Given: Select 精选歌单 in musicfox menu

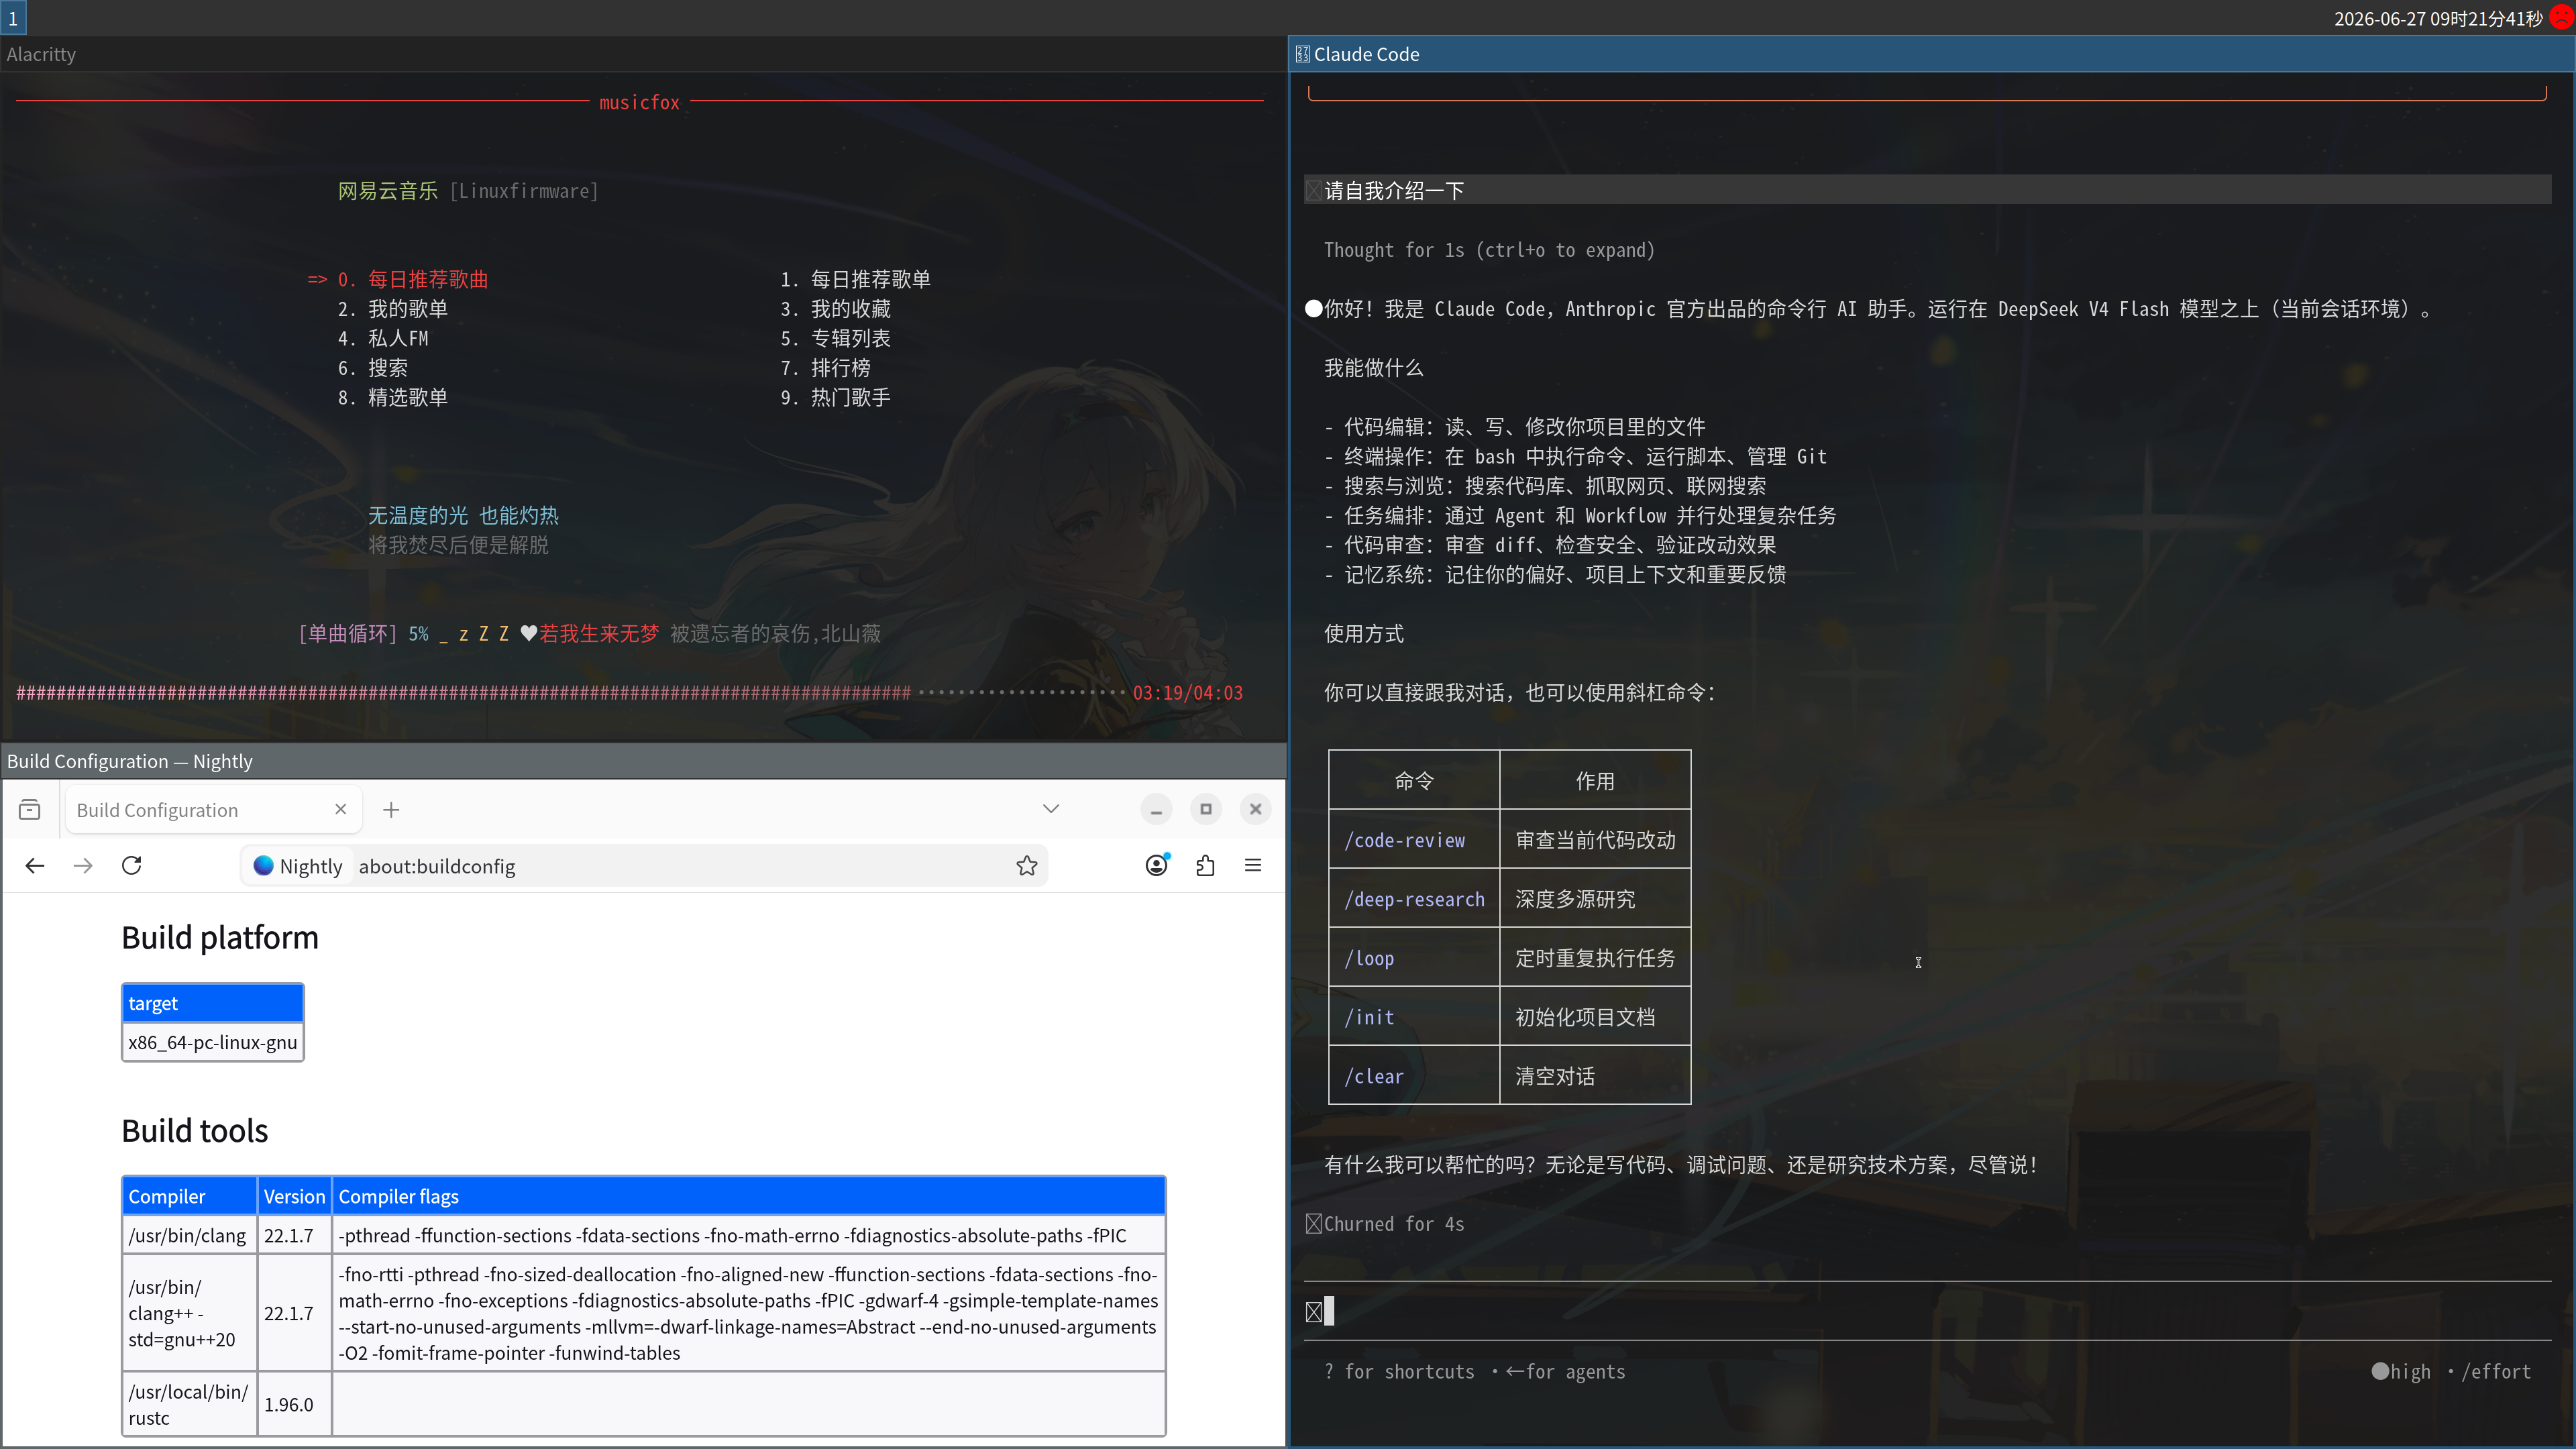Looking at the screenshot, I should click(392, 397).
